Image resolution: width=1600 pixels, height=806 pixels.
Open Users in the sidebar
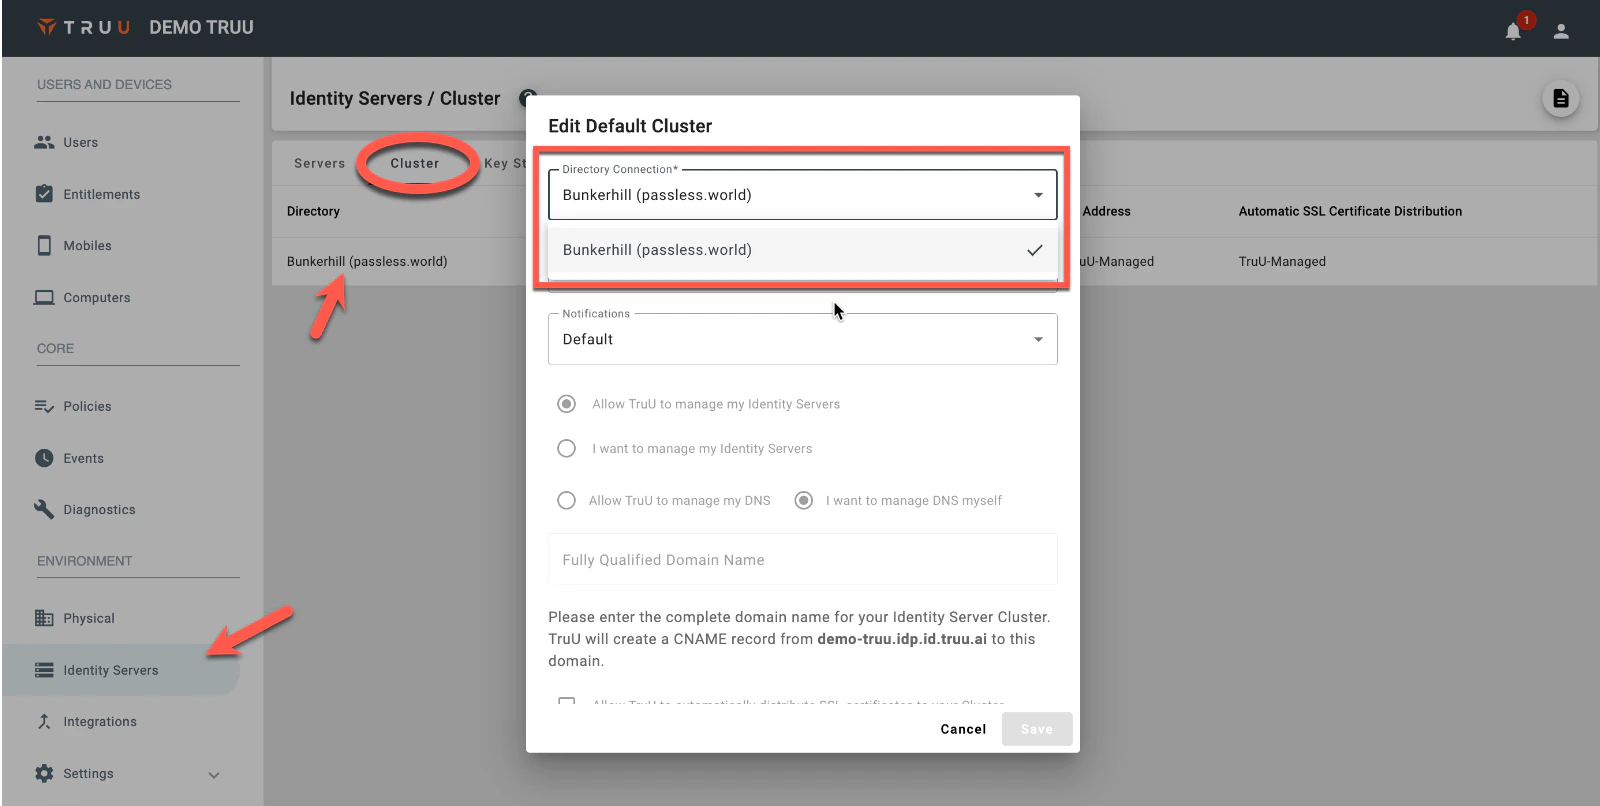click(81, 143)
